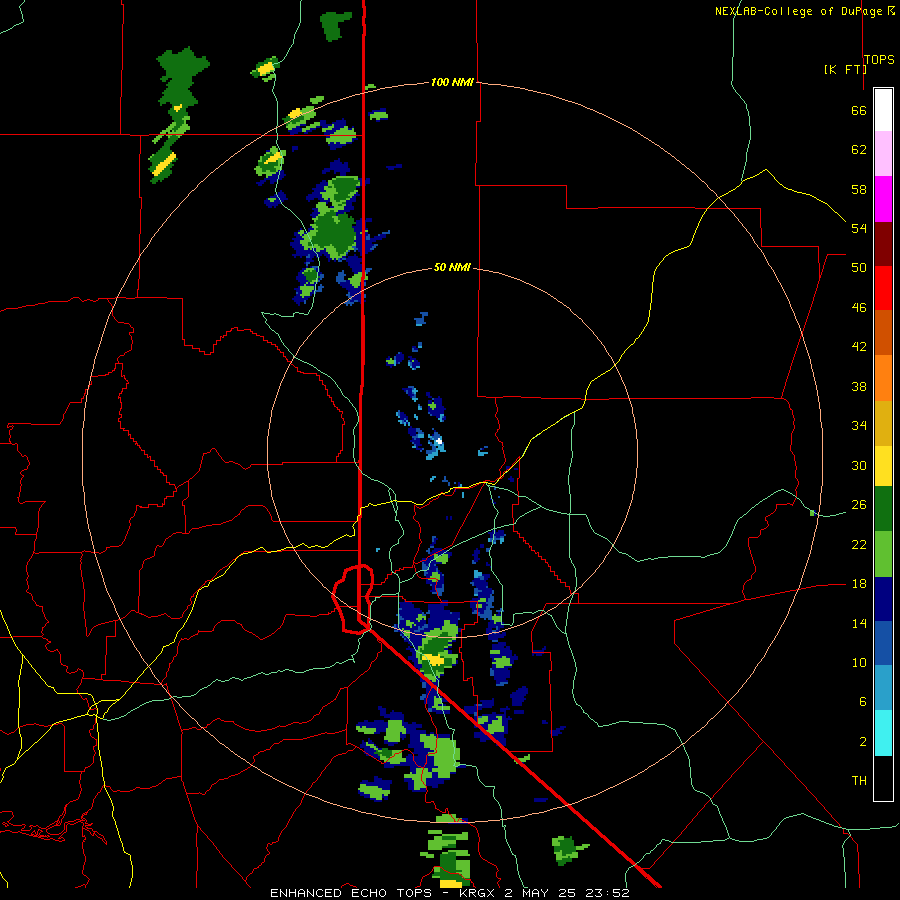The width and height of the screenshot is (900, 900).
Task: Click the dark green 22-26 legend swatch
Action: (x=883, y=509)
